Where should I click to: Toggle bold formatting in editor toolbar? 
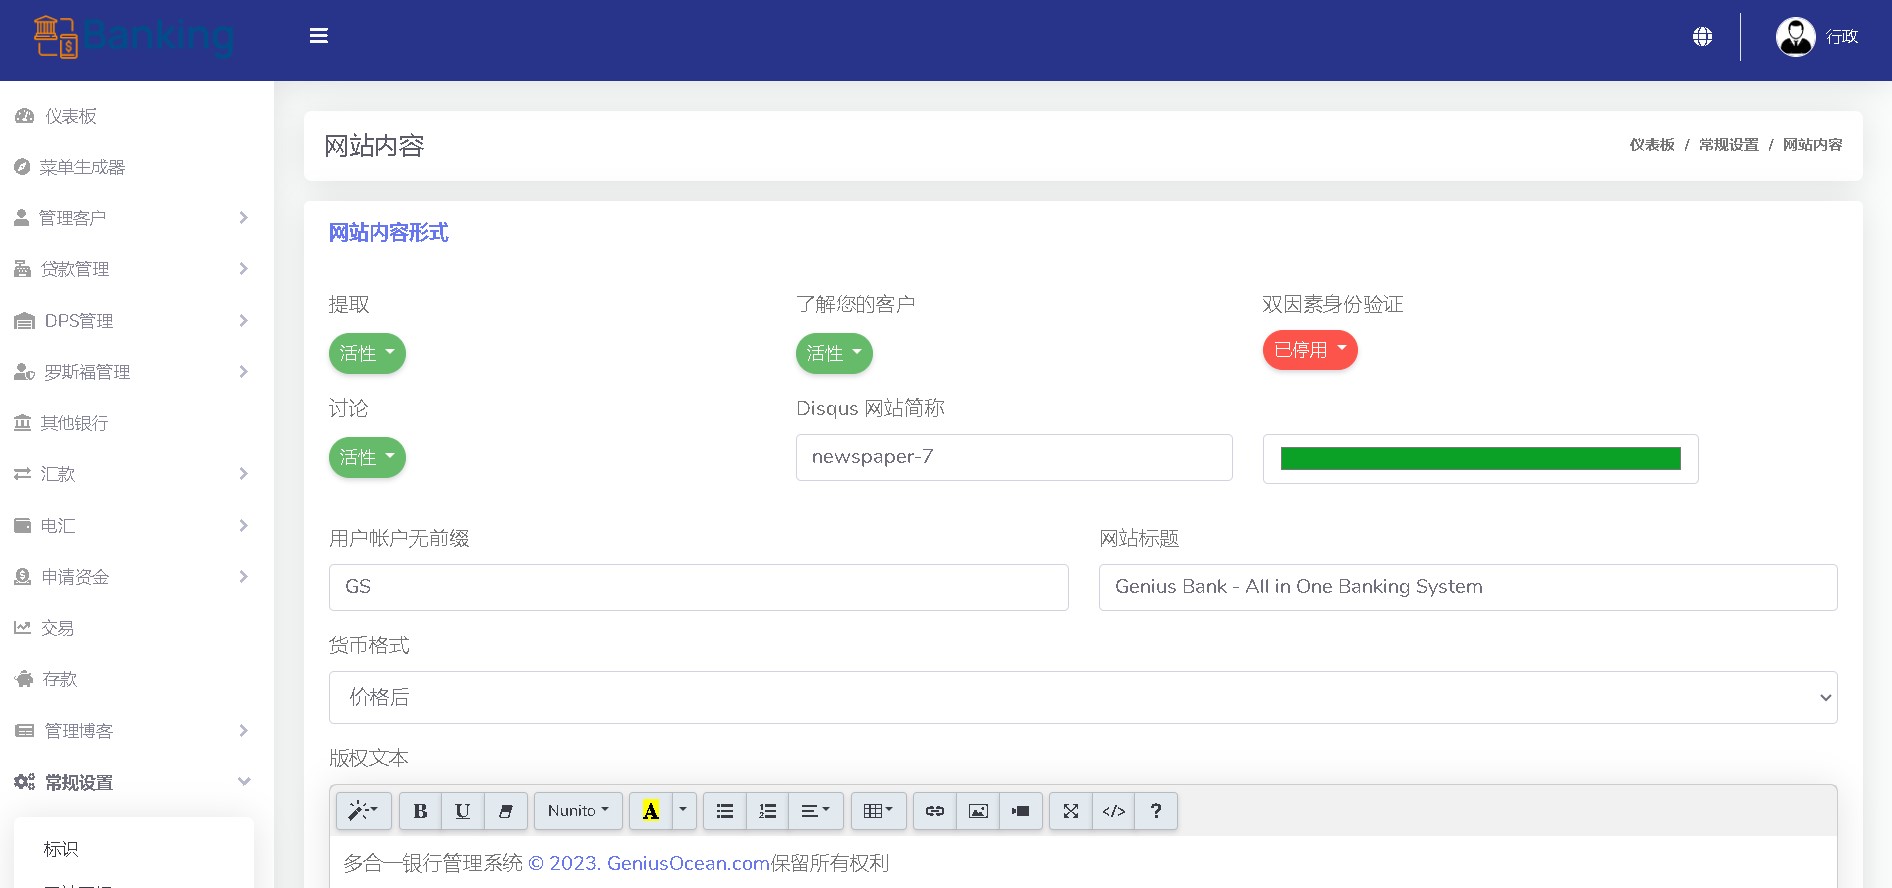(x=420, y=811)
